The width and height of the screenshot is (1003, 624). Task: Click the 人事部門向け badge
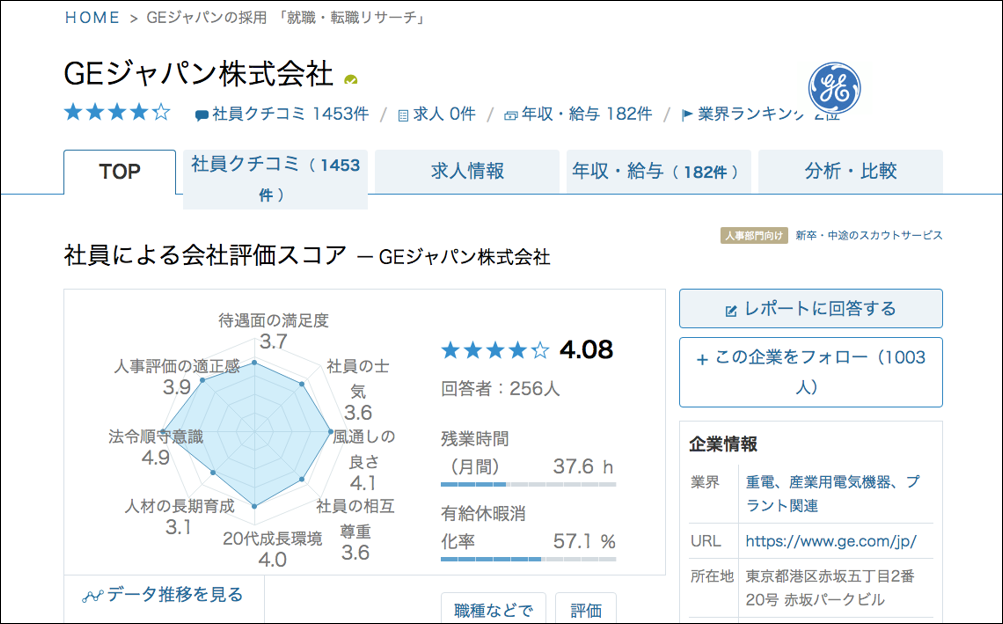point(754,235)
